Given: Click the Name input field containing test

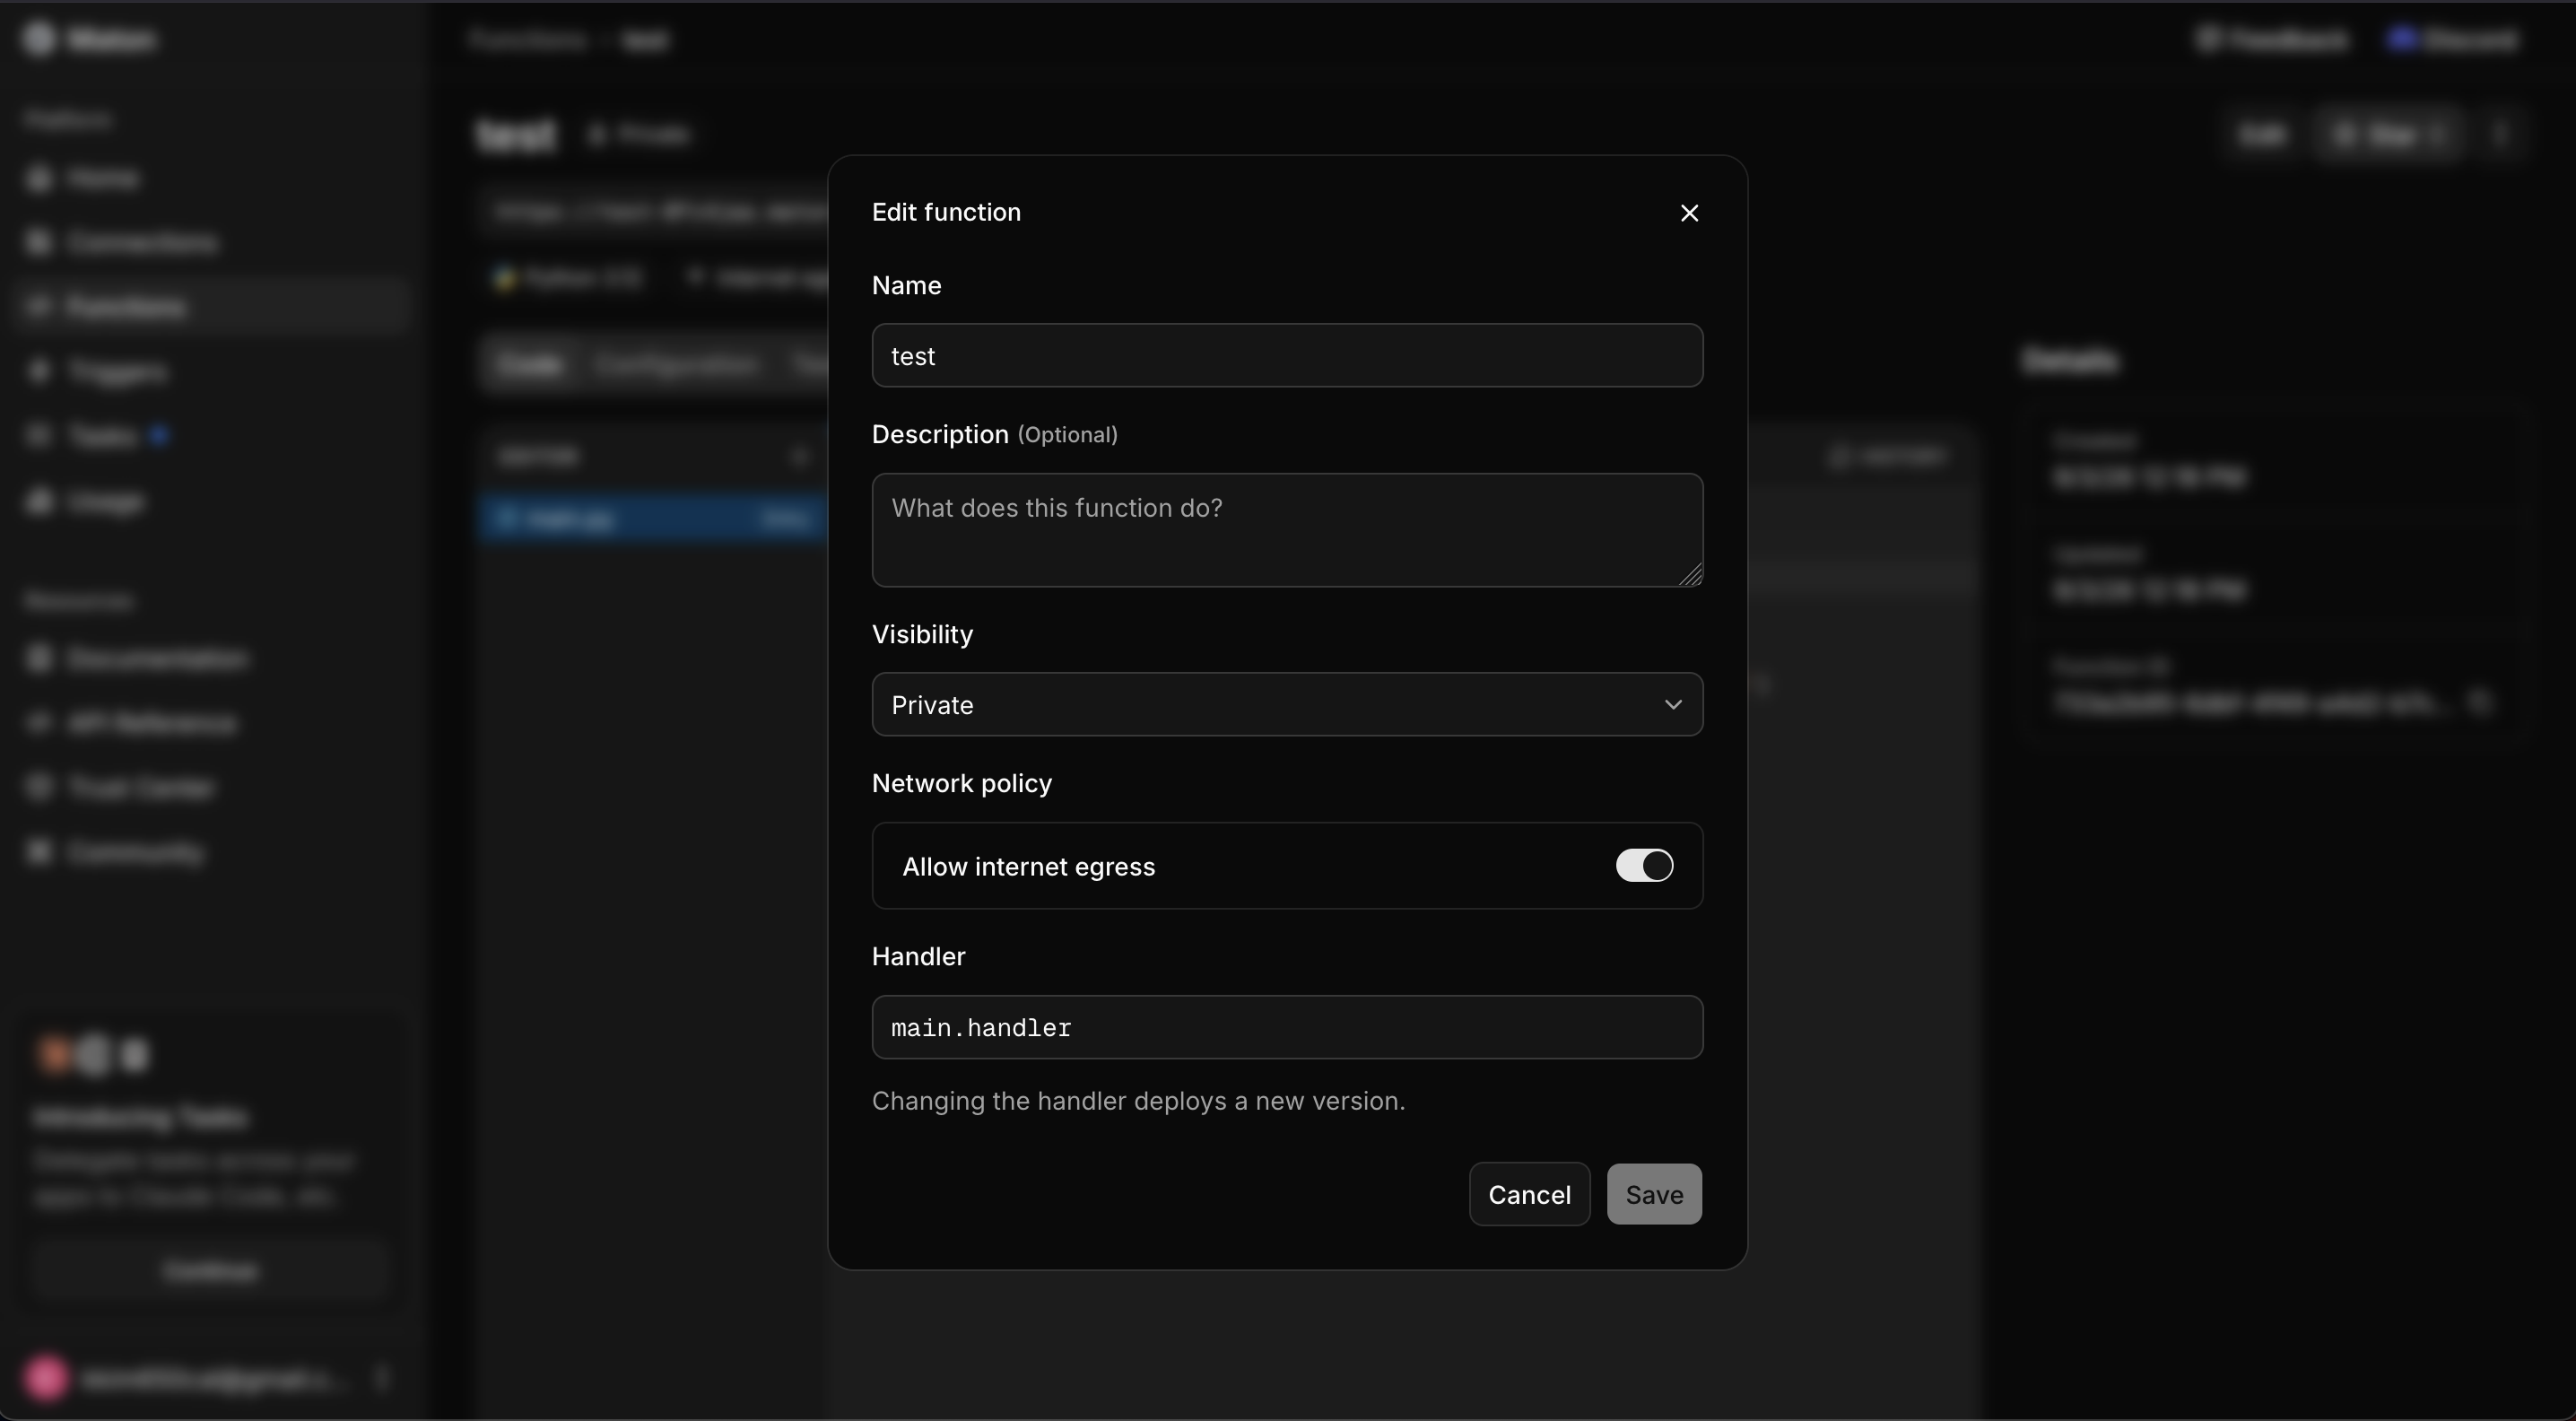Looking at the screenshot, I should [x=1287, y=355].
